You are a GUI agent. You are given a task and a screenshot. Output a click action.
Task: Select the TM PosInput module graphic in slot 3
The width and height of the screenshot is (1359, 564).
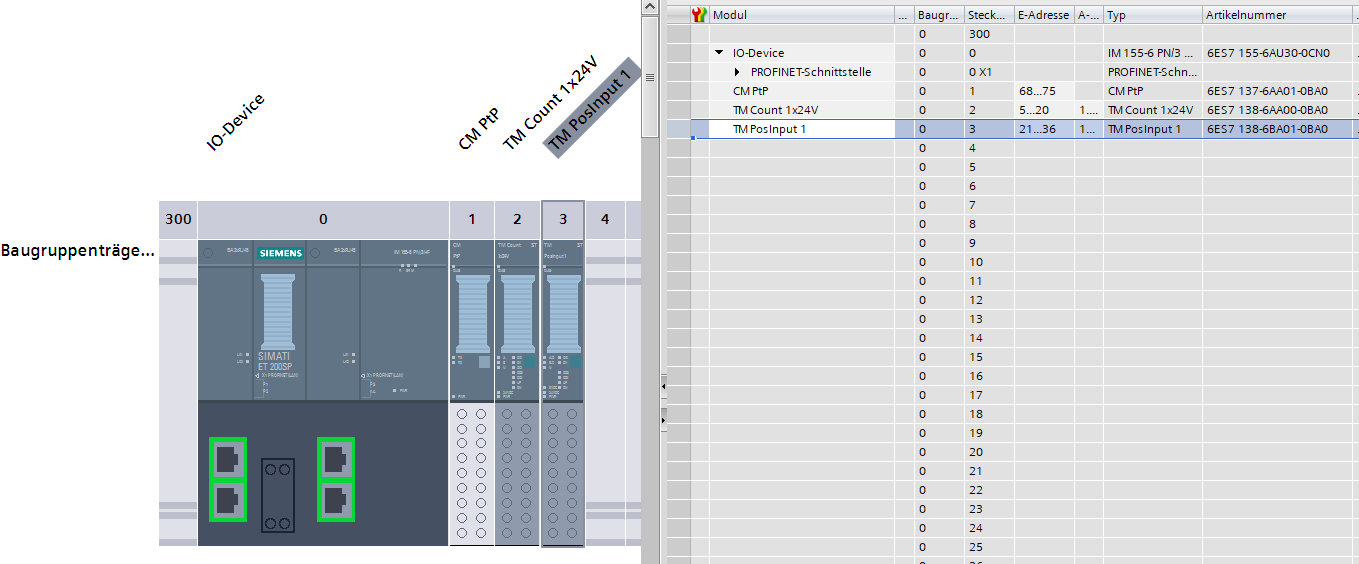[x=563, y=392]
